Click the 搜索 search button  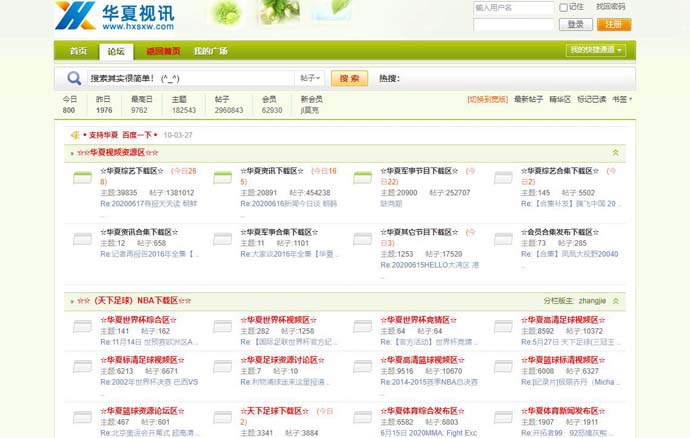click(x=349, y=78)
